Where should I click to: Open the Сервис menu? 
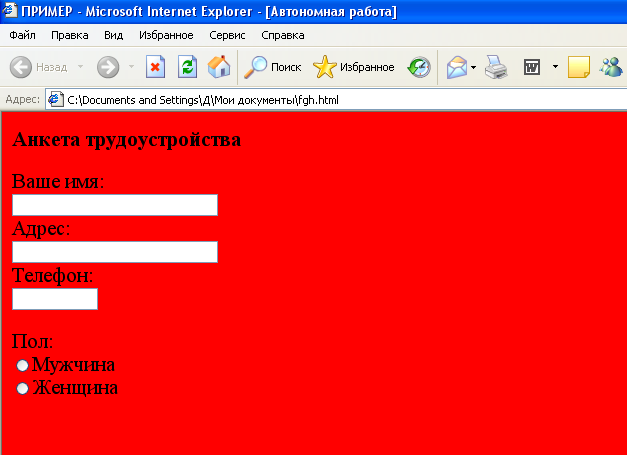[x=227, y=35]
